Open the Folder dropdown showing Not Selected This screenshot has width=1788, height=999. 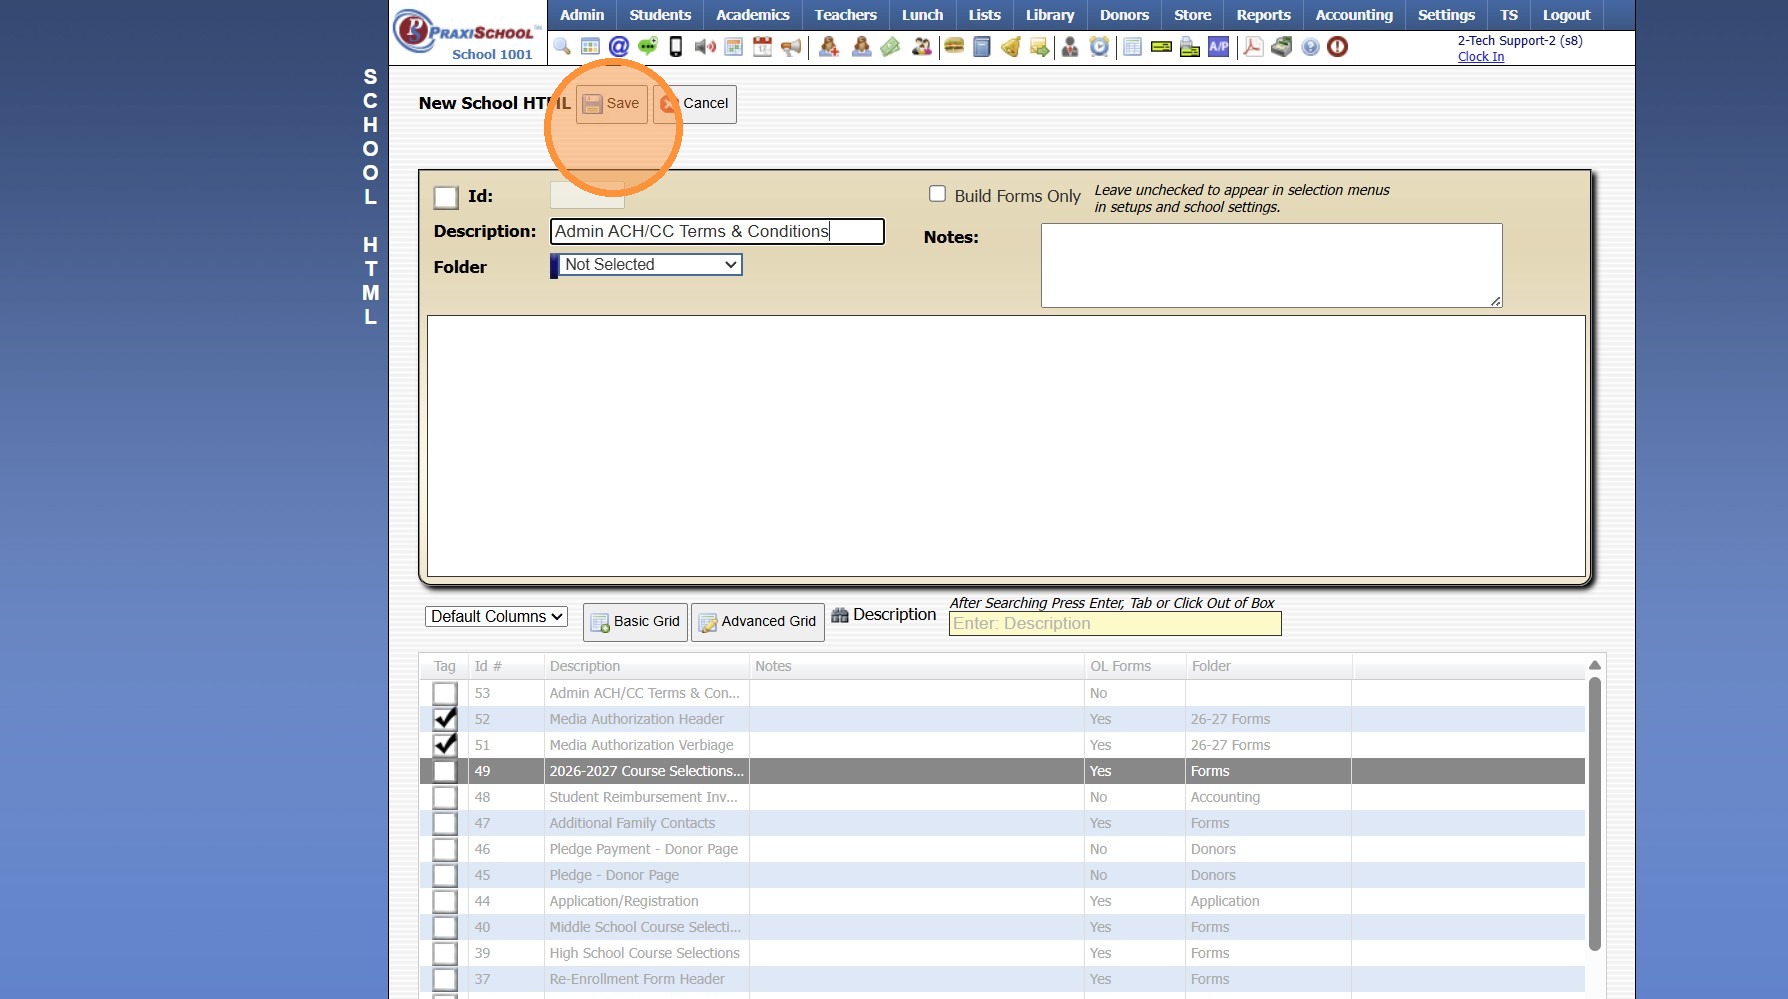click(650, 265)
